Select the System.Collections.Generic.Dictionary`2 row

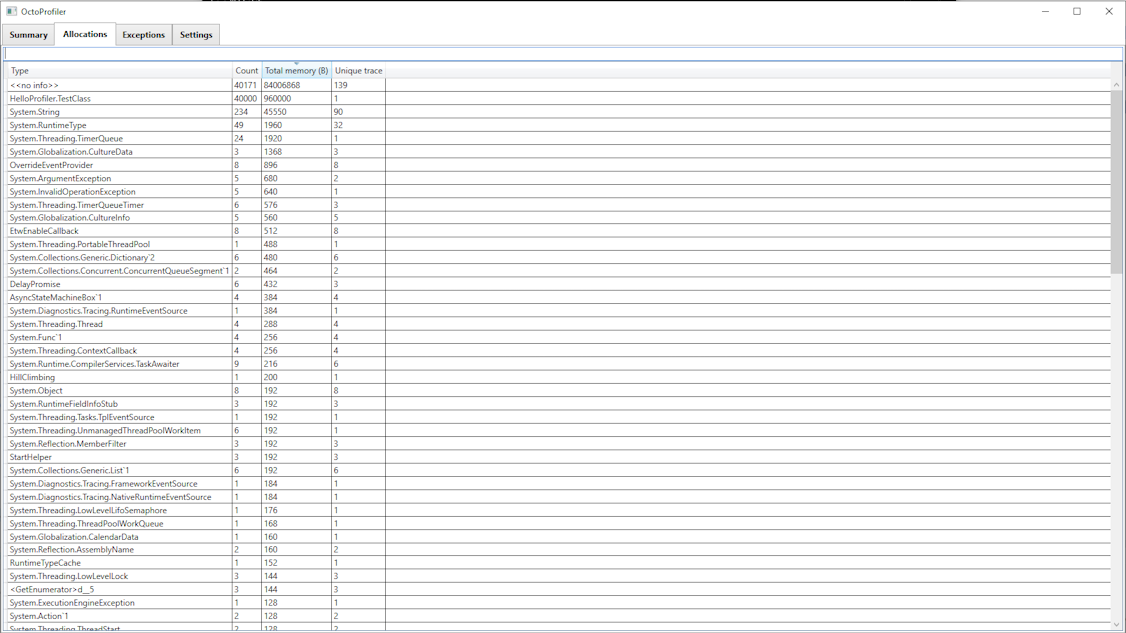coord(559,257)
